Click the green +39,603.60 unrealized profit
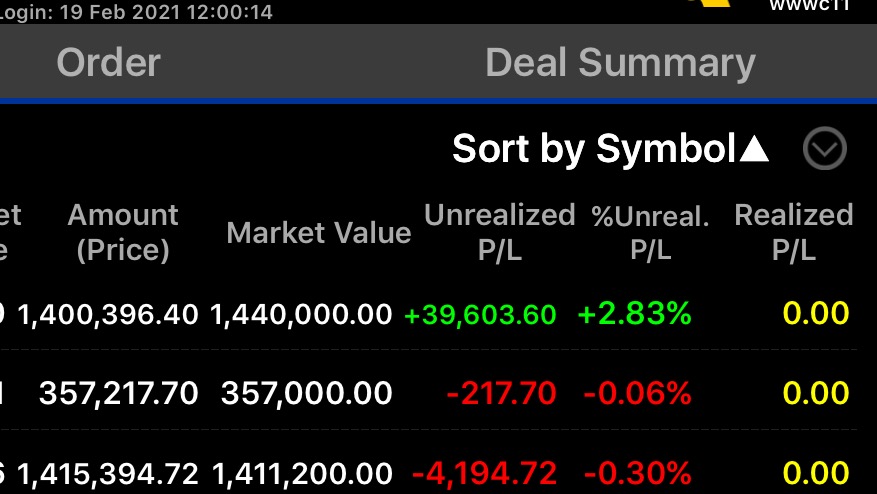Screen dimensions: 877x494 point(480,315)
